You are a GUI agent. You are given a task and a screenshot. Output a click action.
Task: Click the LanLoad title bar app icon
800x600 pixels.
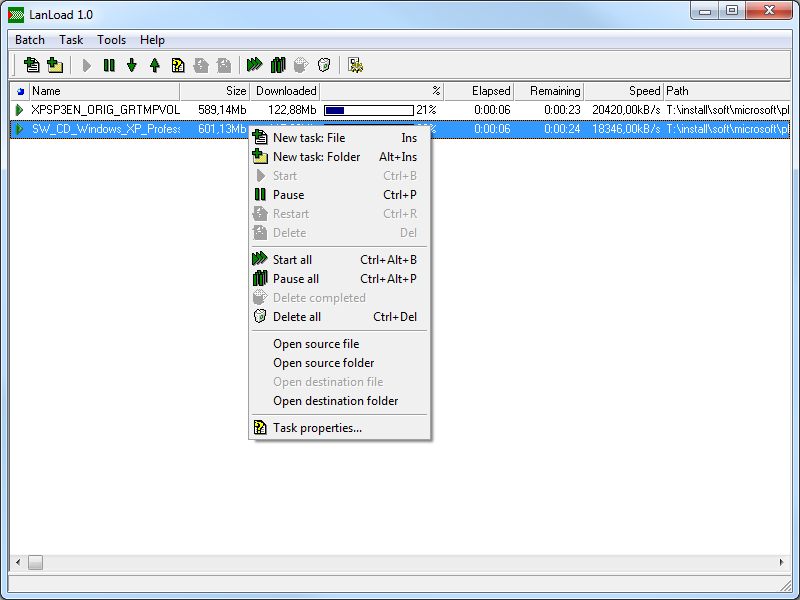[x=16, y=15]
